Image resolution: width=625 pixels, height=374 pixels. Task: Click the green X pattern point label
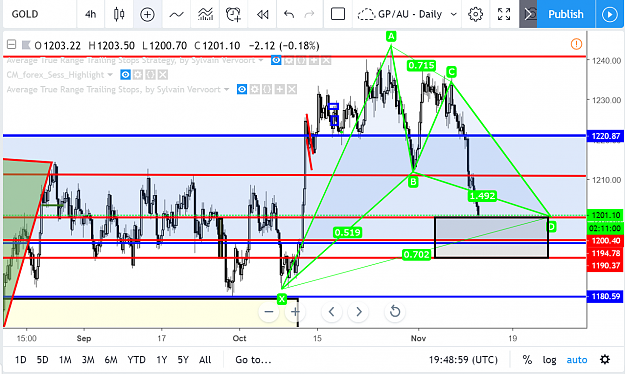(282, 299)
